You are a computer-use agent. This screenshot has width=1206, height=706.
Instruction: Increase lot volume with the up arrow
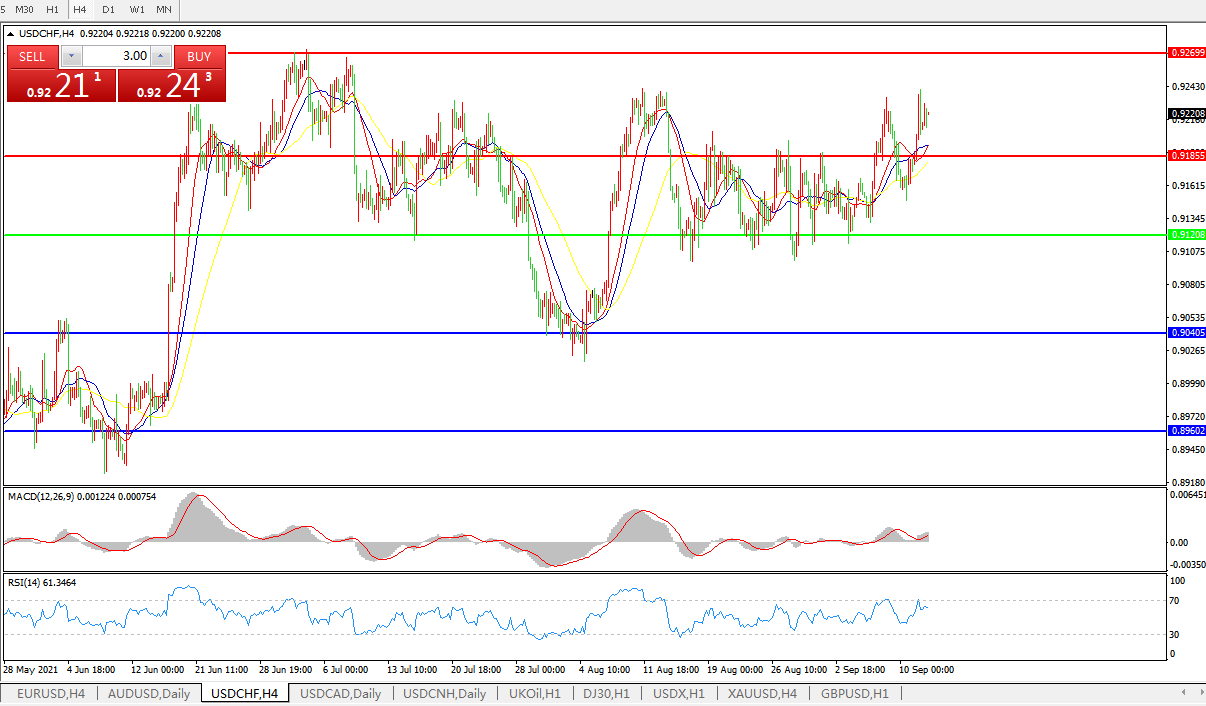[x=161, y=57]
